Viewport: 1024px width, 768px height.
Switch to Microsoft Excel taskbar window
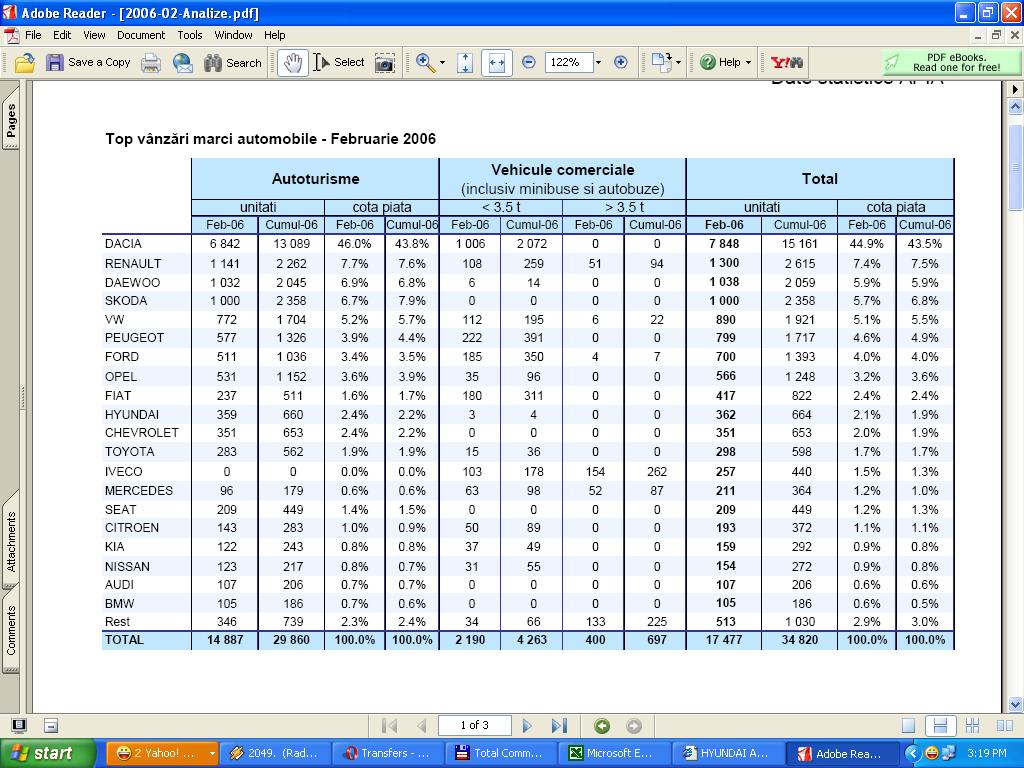point(614,753)
